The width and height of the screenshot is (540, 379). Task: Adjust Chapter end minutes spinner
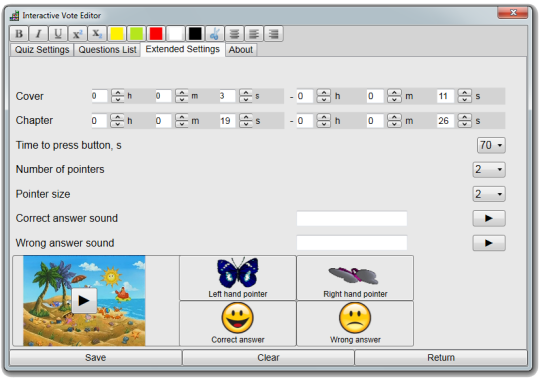click(394, 121)
